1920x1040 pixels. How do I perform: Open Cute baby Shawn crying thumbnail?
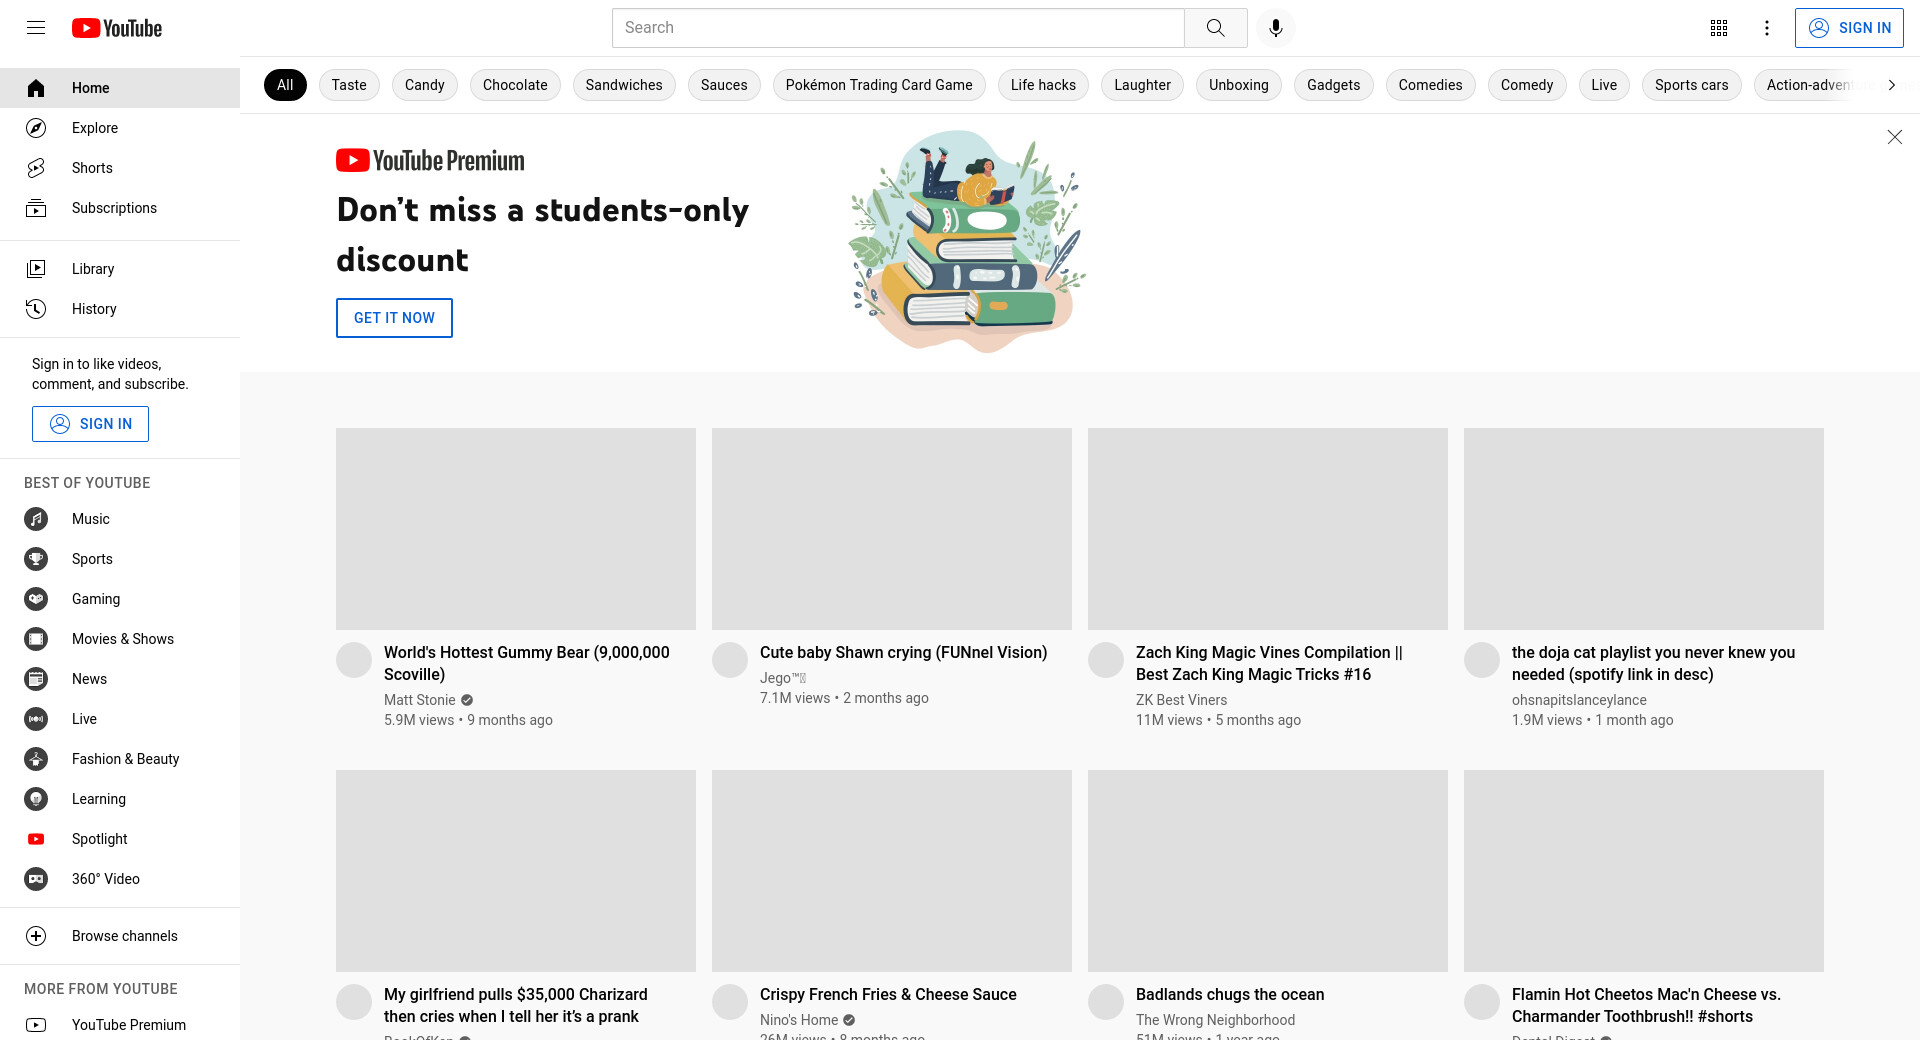892,529
